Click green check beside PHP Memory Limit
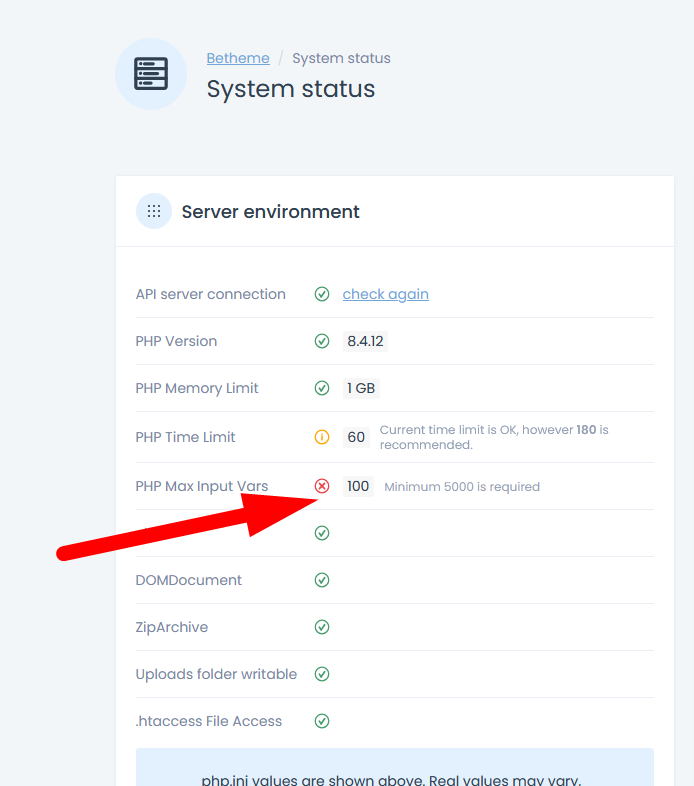This screenshot has width=694, height=786. [x=322, y=388]
